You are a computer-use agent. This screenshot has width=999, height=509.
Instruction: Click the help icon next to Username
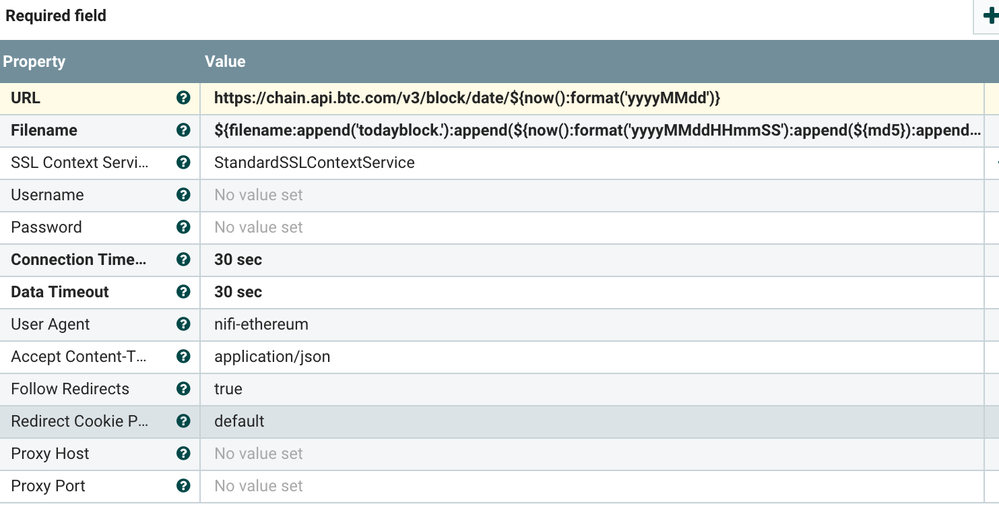click(183, 195)
